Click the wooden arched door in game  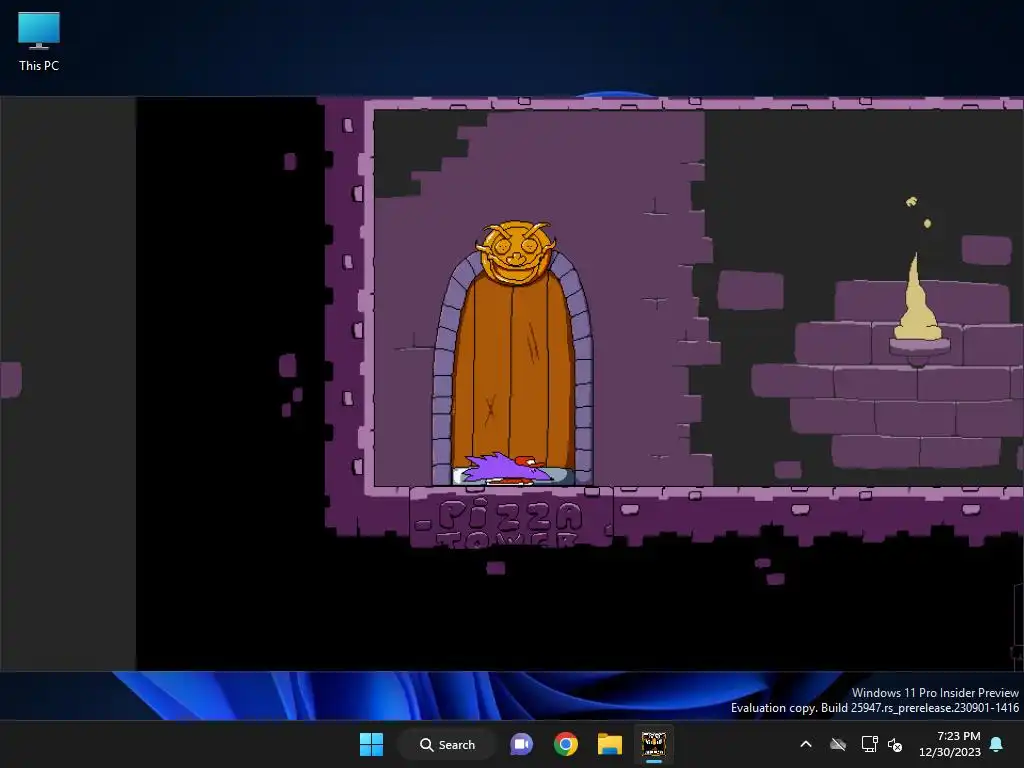coord(513,372)
